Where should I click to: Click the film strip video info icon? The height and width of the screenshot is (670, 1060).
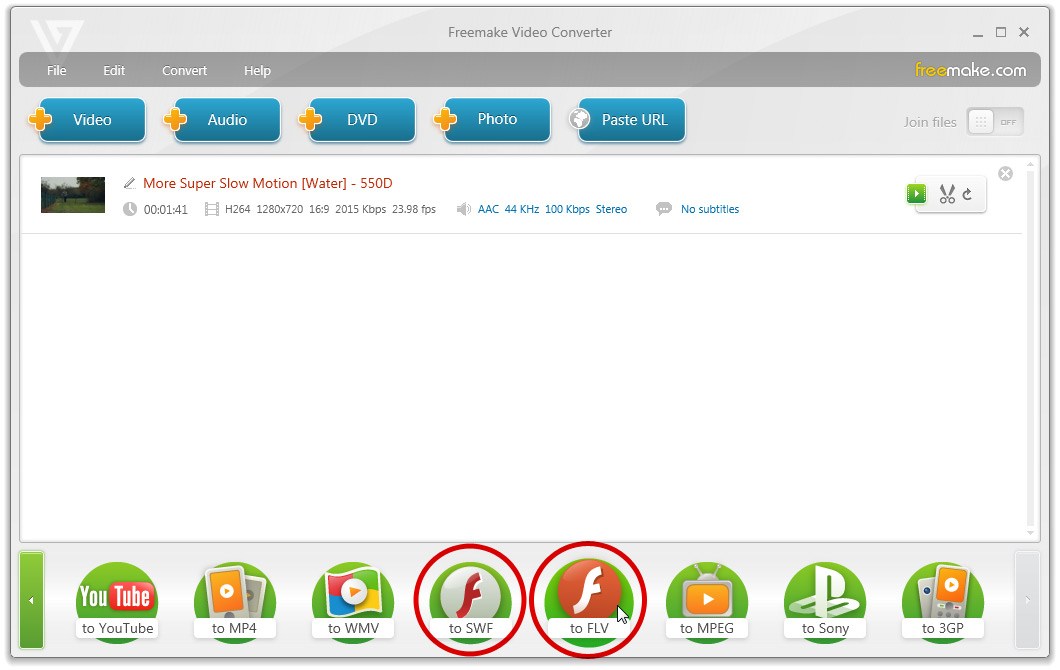[x=212, y=210]
